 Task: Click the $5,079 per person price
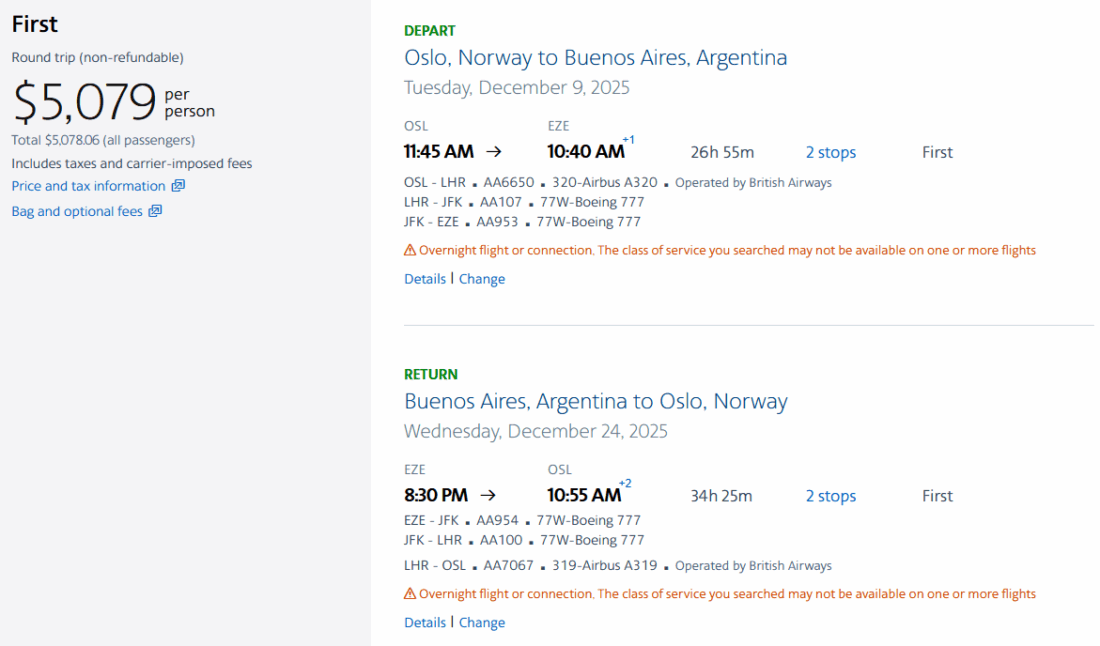tap(85, 102)
